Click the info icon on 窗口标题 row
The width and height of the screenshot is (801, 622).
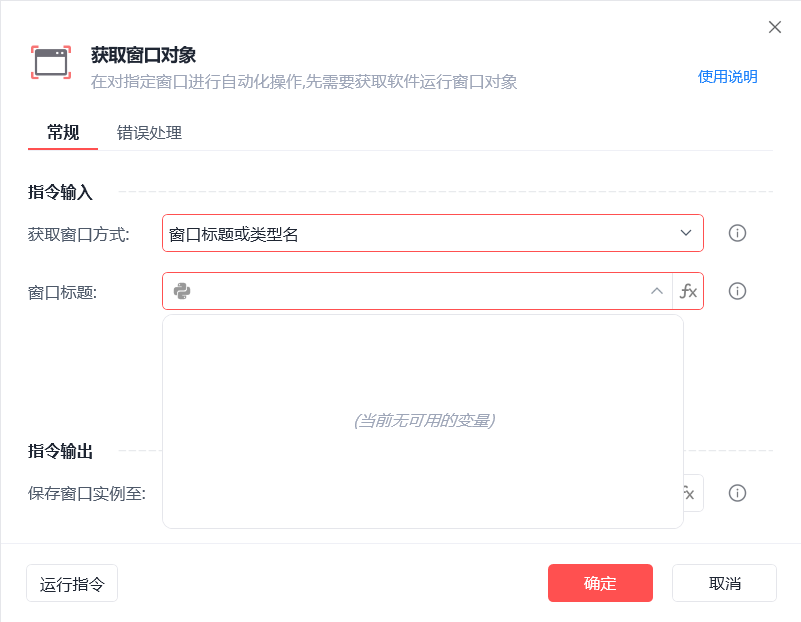(738, 291)
